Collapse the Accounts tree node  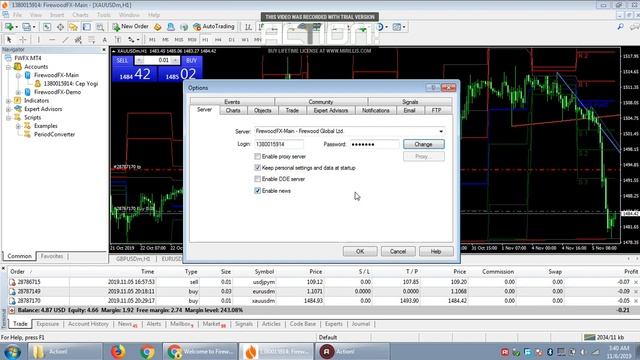pyautogui.click(x=8, y=67)
